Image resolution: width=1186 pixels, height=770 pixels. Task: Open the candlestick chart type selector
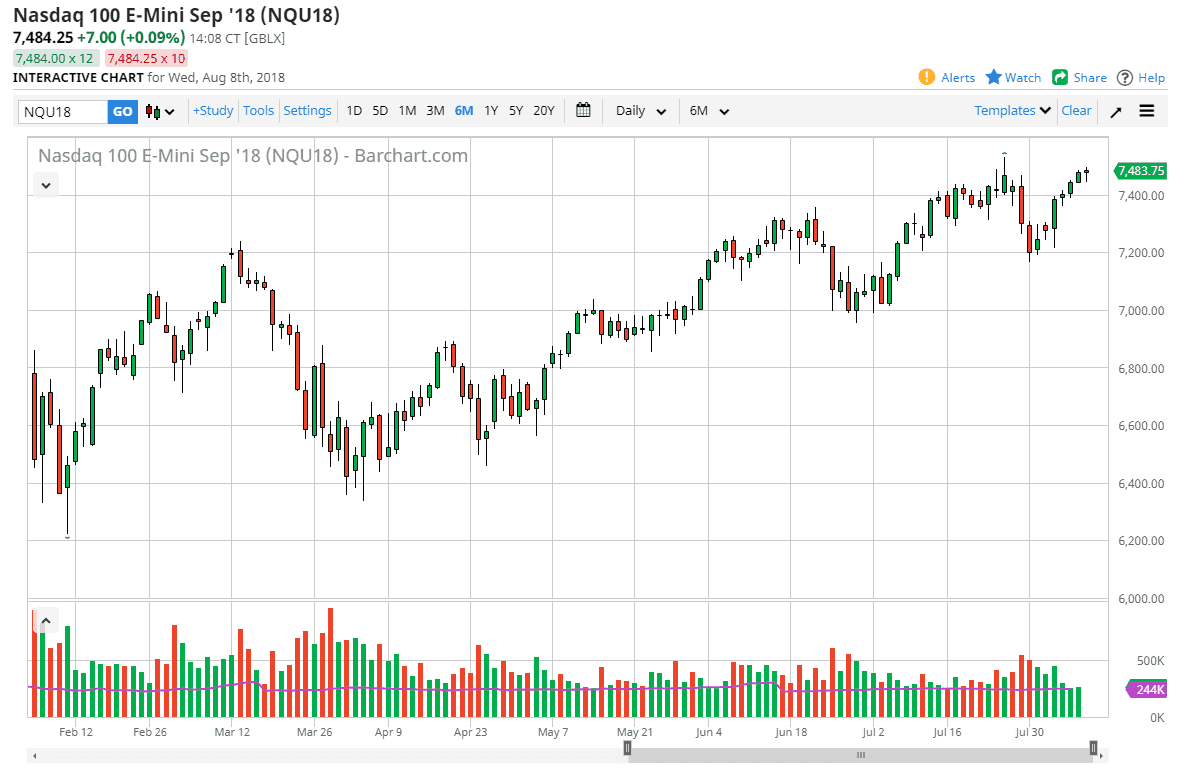[x=160, y=111]
